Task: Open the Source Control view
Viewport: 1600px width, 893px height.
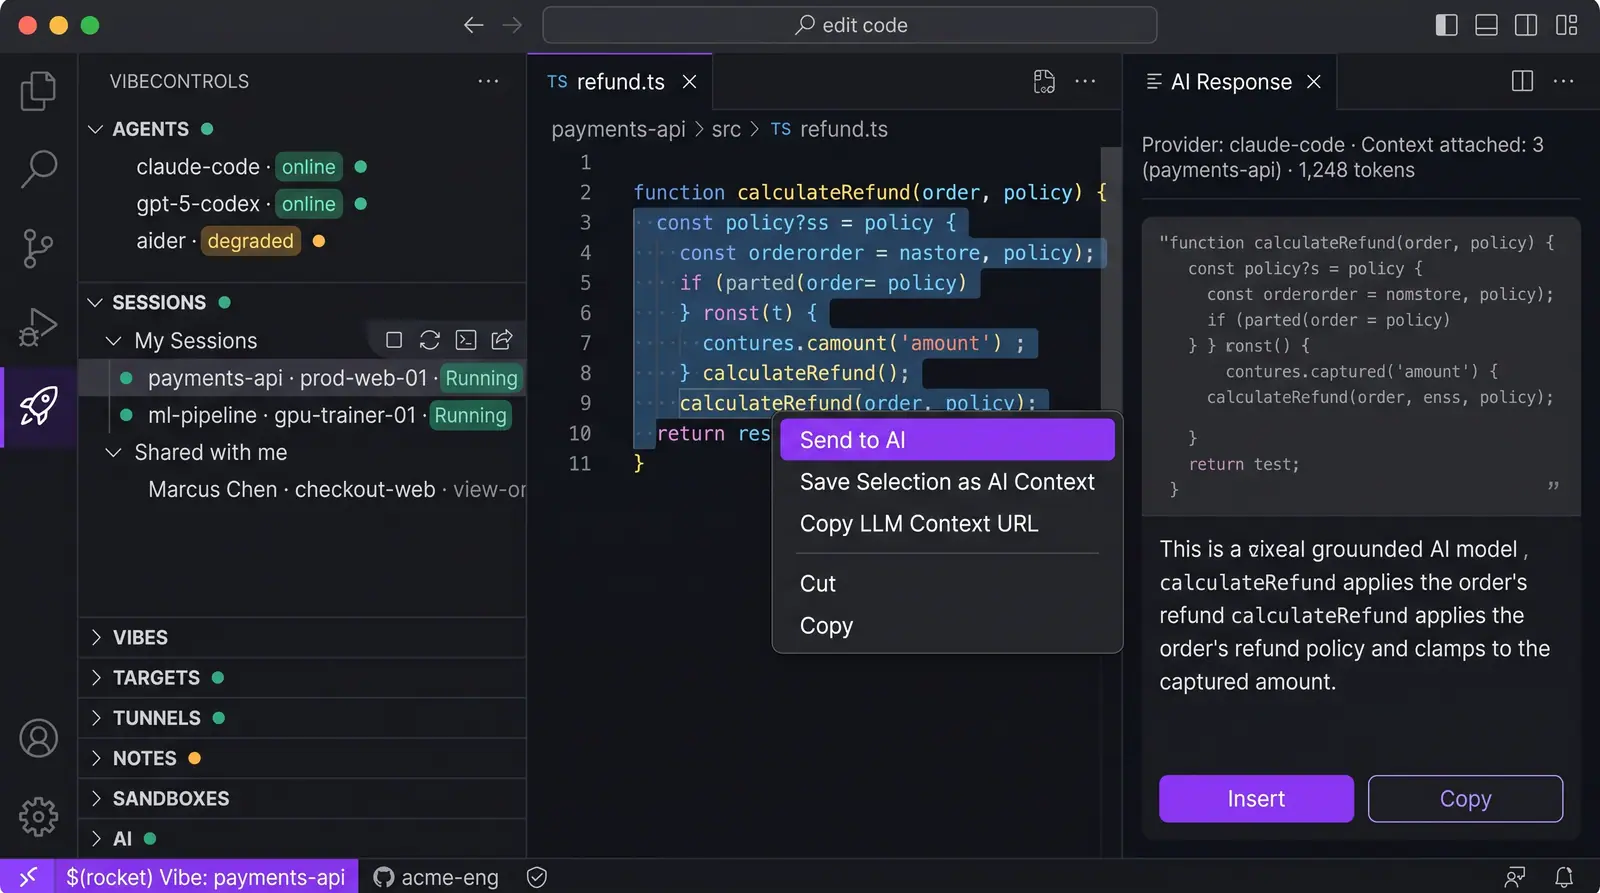Action: [38, 248]
